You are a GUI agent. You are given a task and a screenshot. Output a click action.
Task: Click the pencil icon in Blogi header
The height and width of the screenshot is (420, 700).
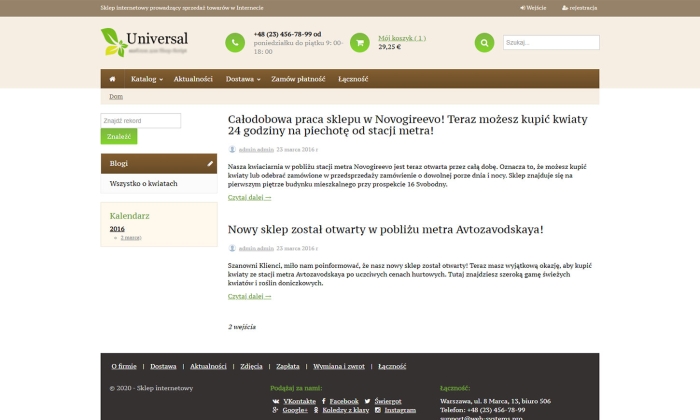point(210,163)
